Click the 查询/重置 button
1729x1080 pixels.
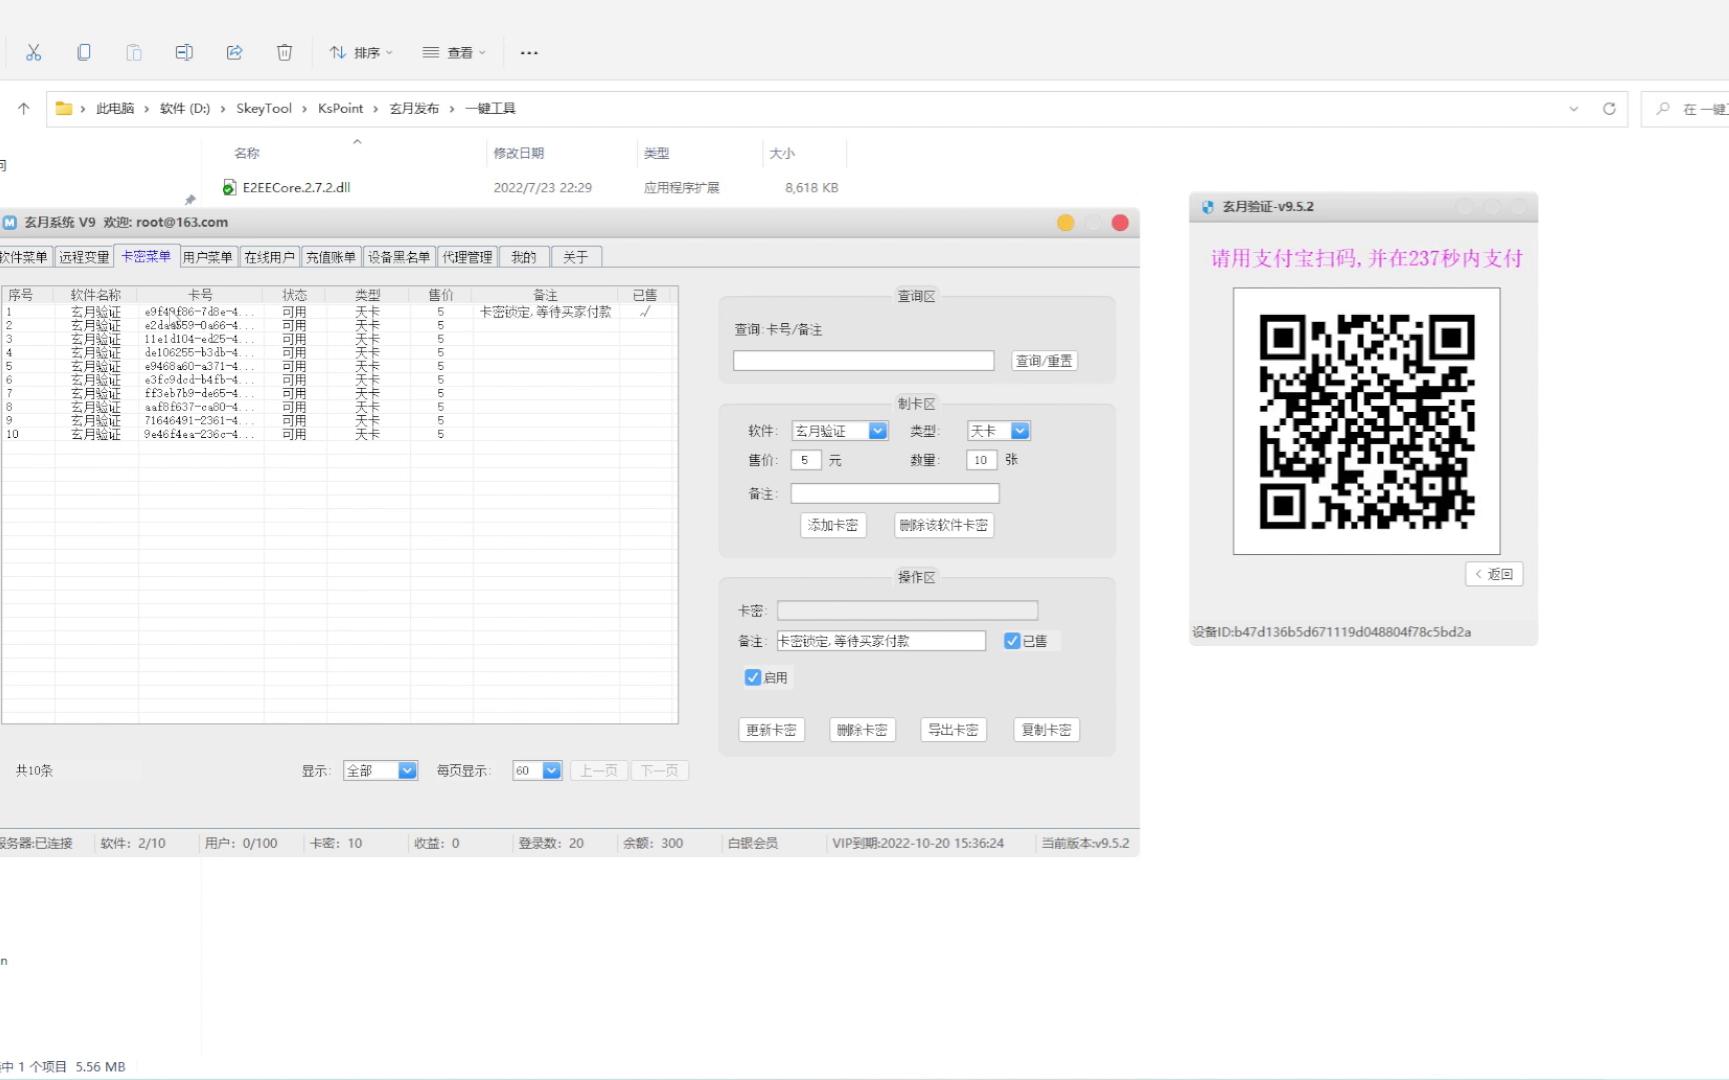tap(1044, 361)
